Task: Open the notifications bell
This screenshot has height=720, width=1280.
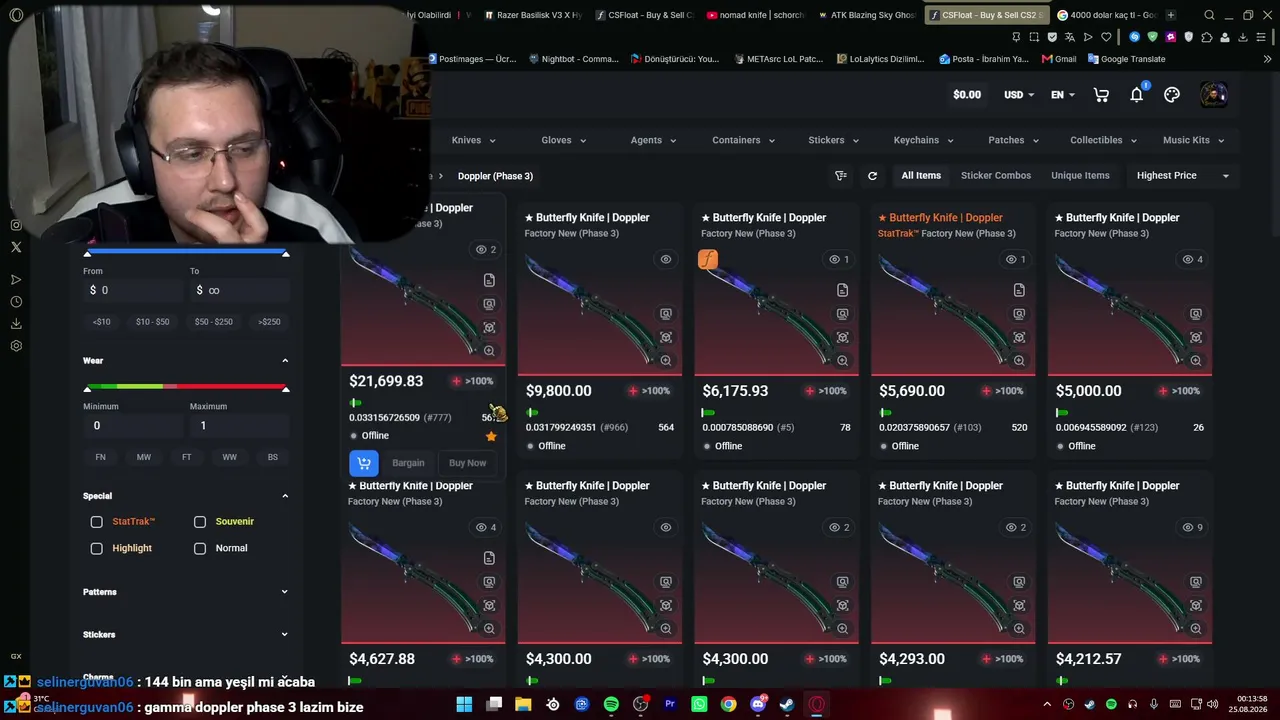Action: click(x=1136, y=95)
